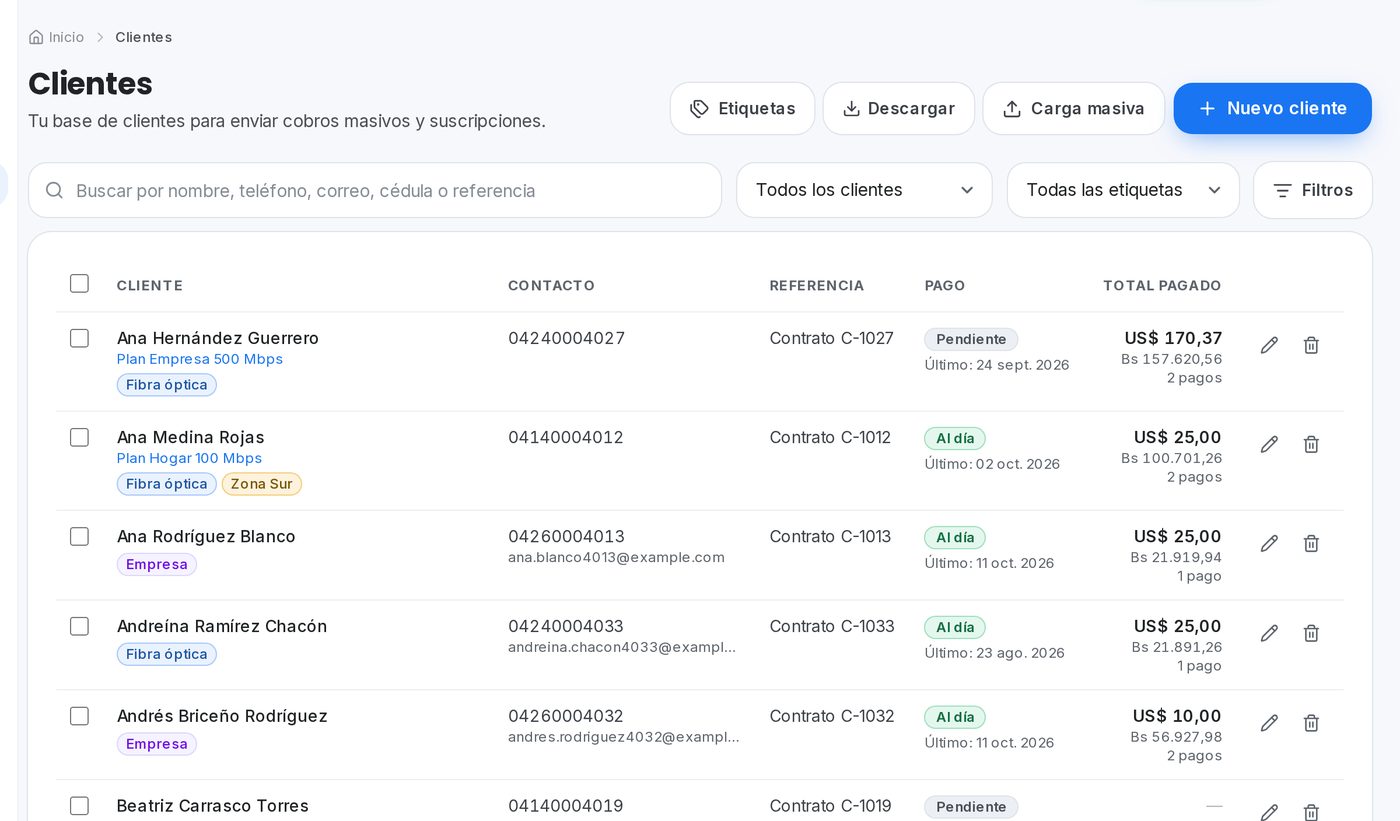
Task: Download clients with Descargar button
Action: click(x=898, y=108)
